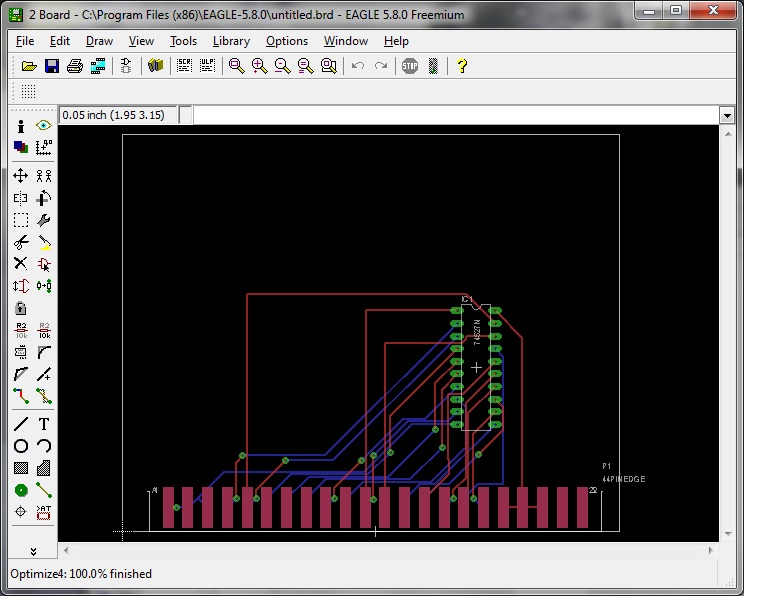Click the command line input field
The image size is (768, 614).
coord(456,116)
